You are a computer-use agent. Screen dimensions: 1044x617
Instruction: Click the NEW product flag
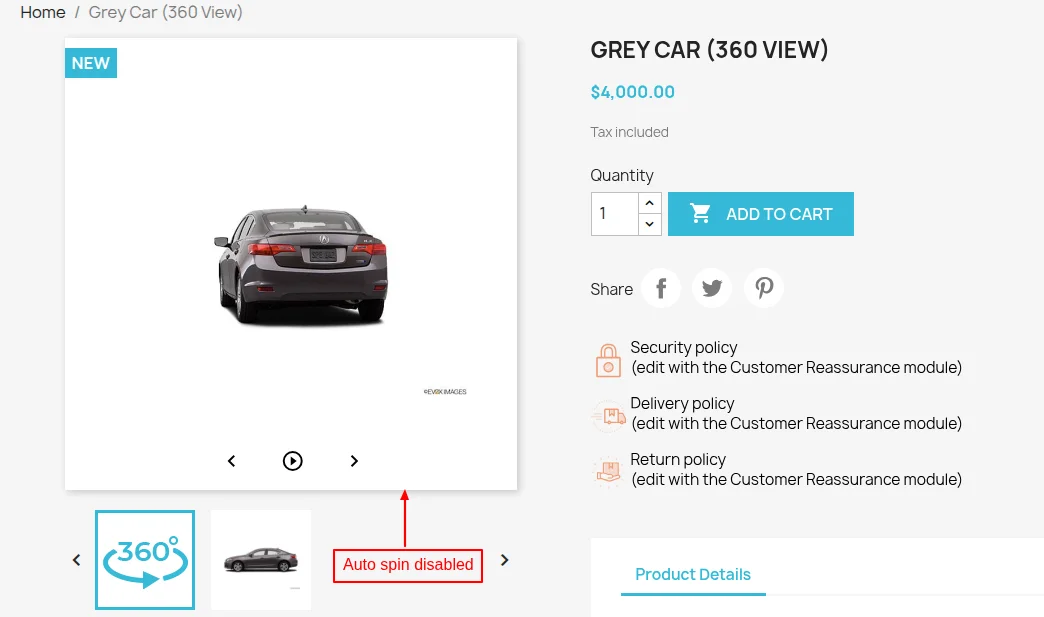coord(91,63)
